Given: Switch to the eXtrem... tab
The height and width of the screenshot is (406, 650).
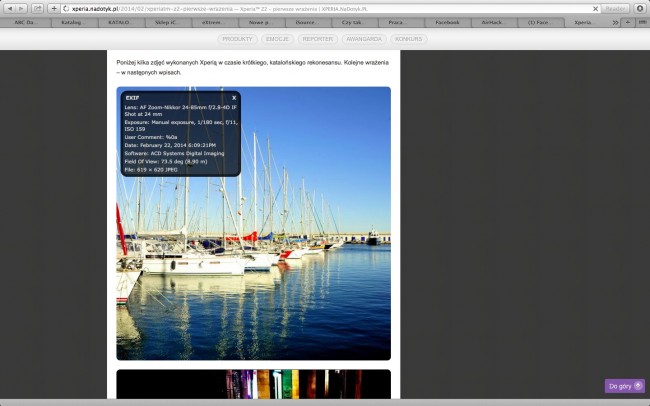Looking at the screenshot, I should pos(215,22).
